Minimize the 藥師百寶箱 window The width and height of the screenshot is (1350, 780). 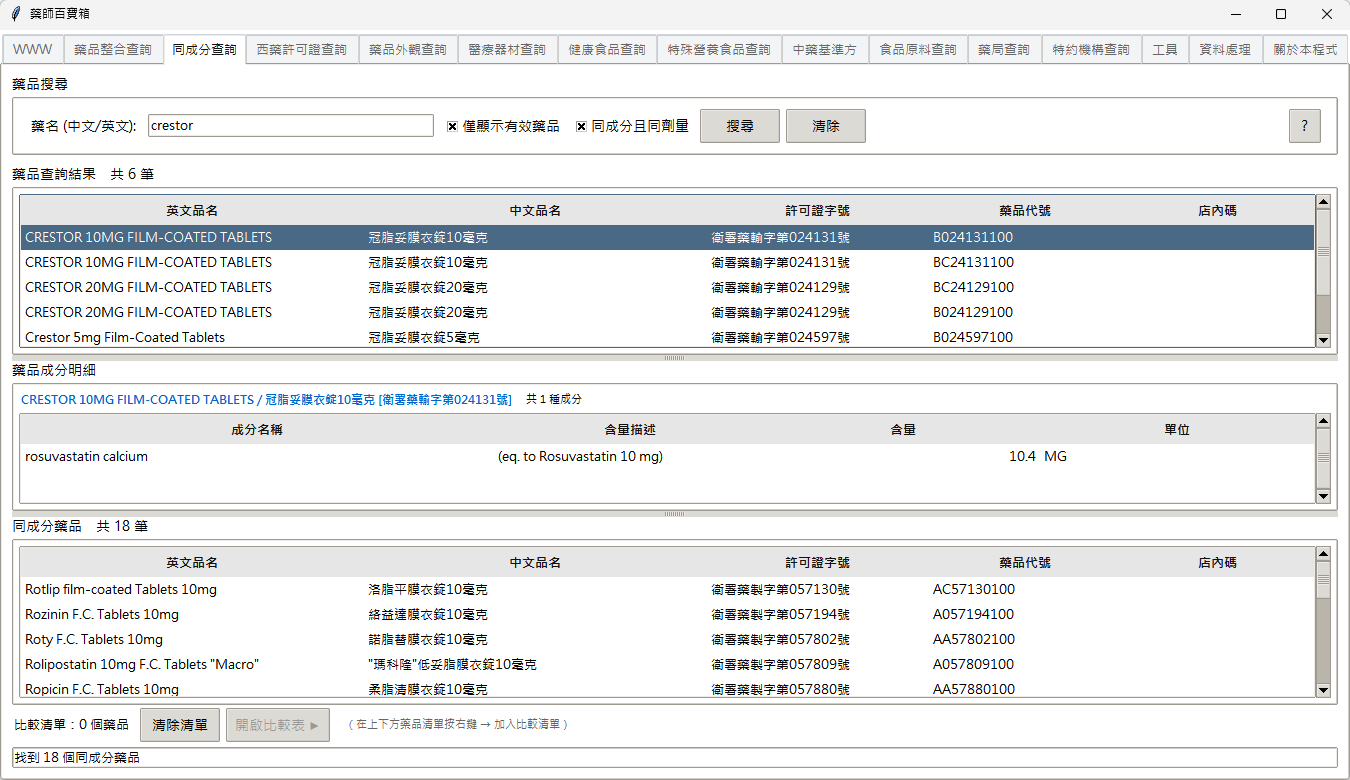(1236, 14)
